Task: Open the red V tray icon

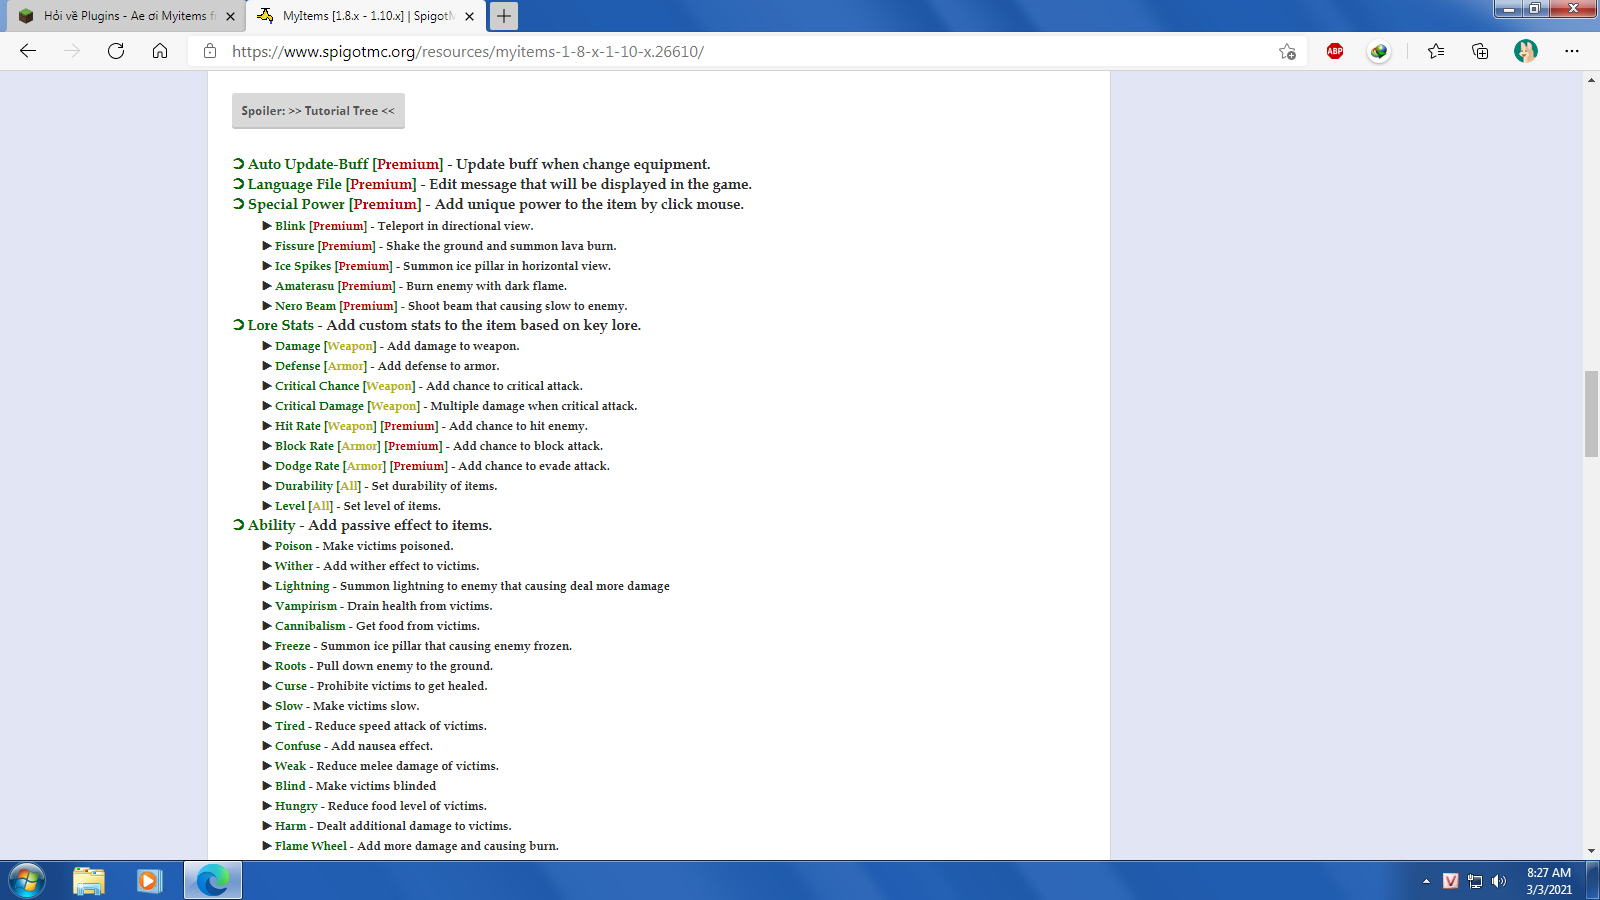Action: coord(1451,881)
